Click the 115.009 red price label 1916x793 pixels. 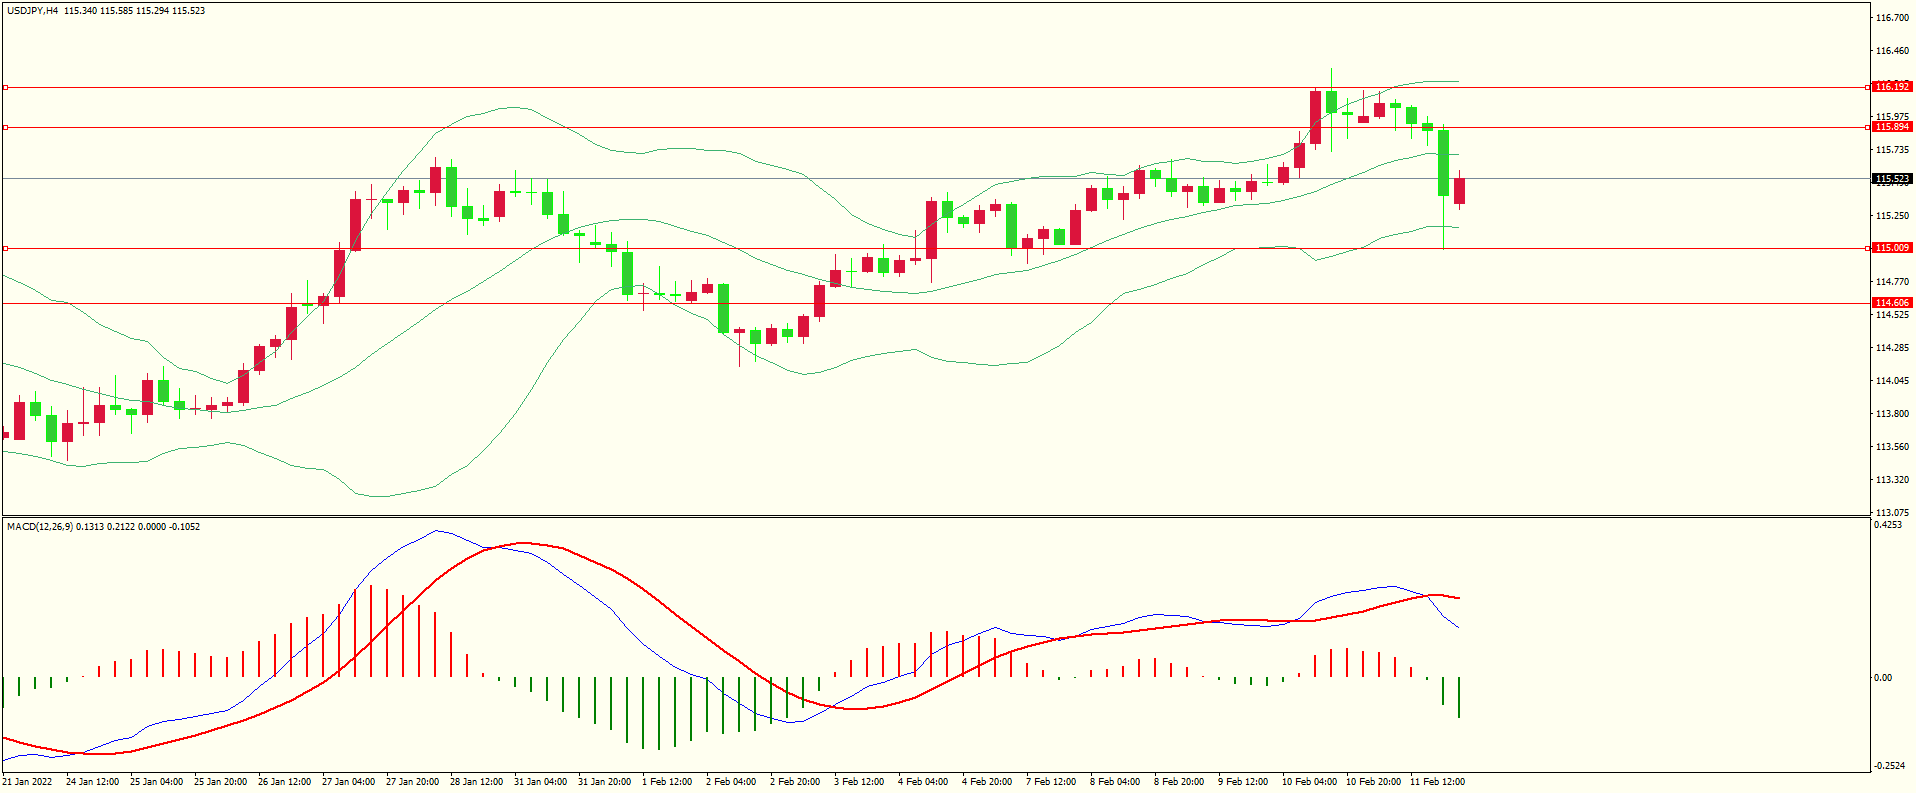(1891, 248)
